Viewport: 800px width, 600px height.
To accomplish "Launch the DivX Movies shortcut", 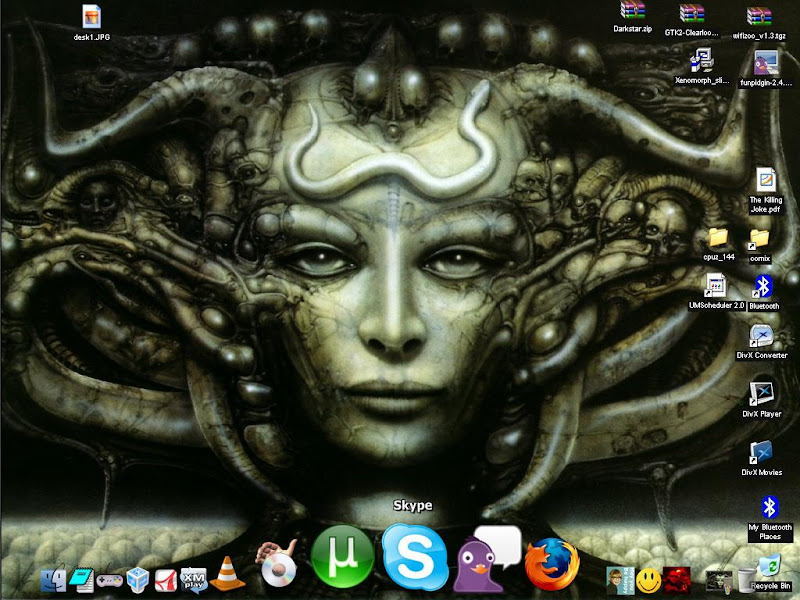I will point(761,459).
